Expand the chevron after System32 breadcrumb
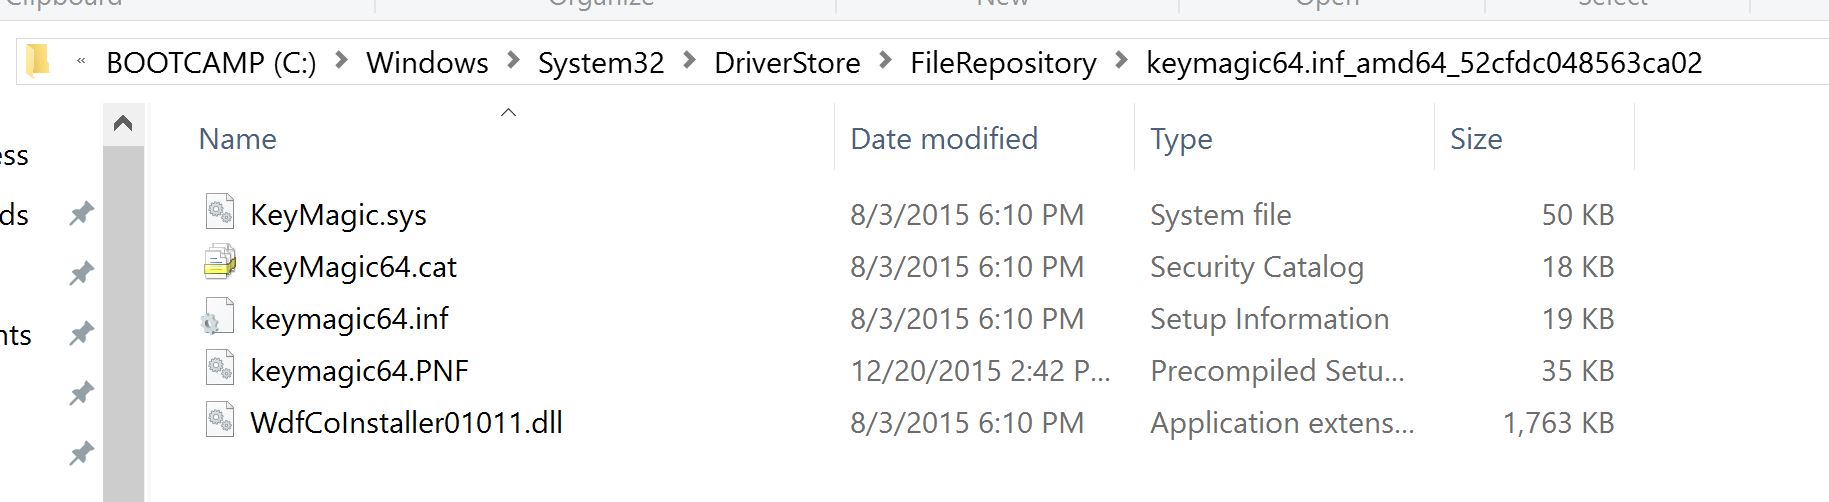The height and width of the screenshot is (502, 1829). pos(689,61)
